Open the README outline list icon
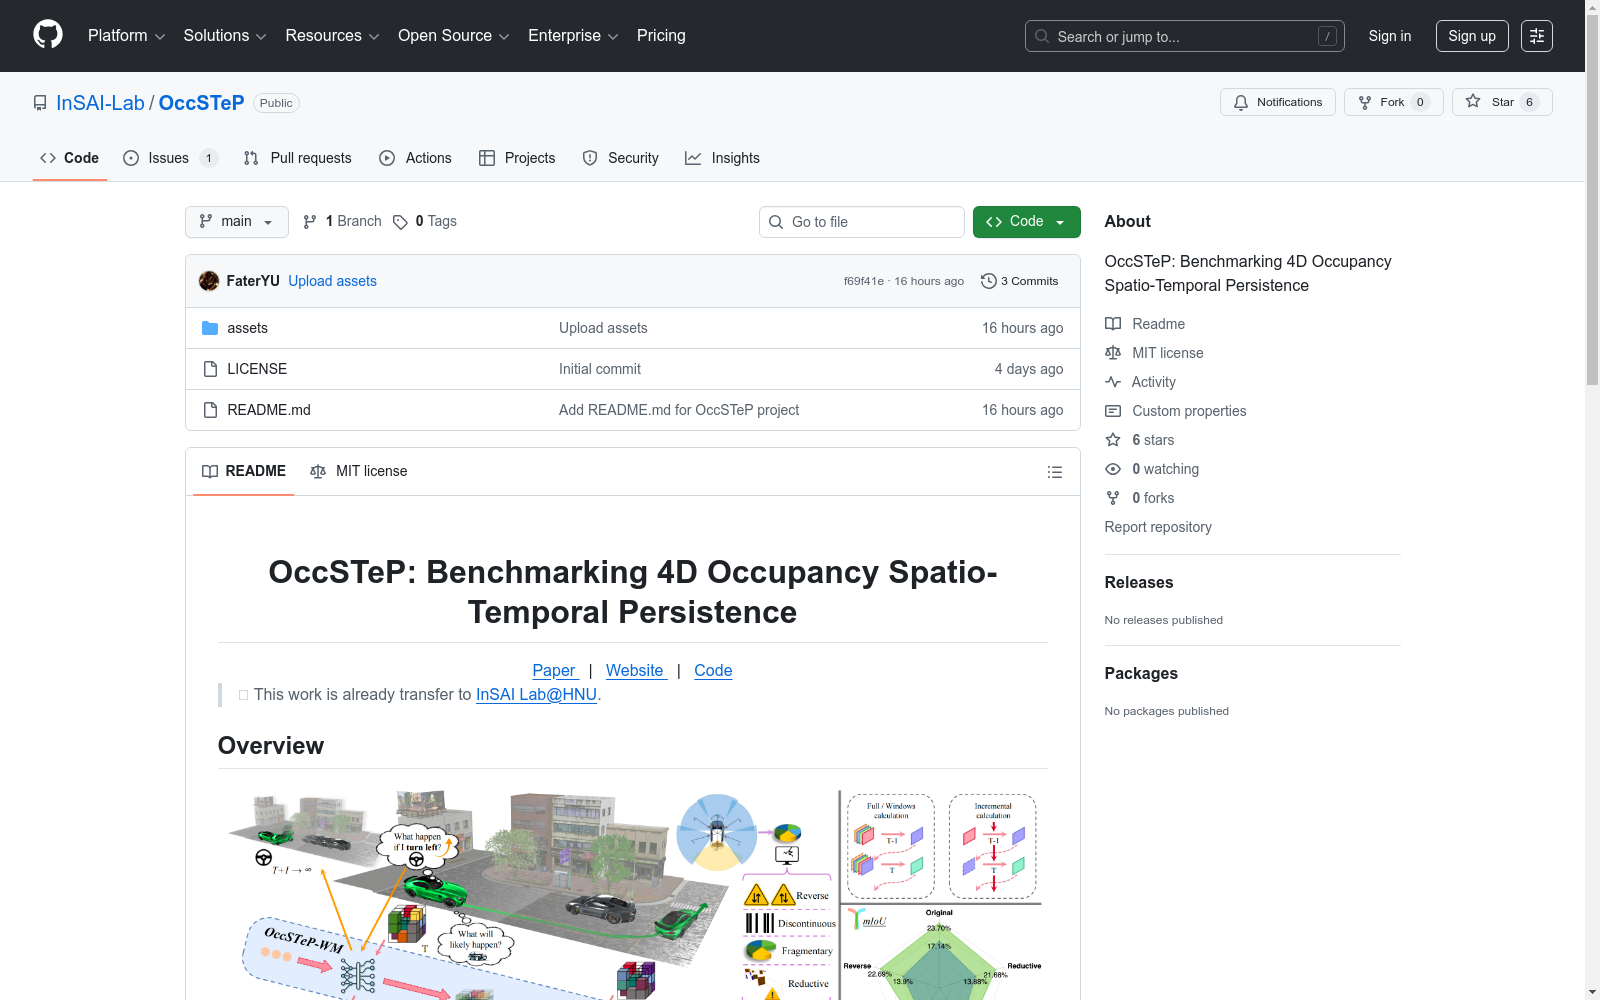This screenshot has width=1600, height=1000. pyautogui.click(x=1055, y=472)
